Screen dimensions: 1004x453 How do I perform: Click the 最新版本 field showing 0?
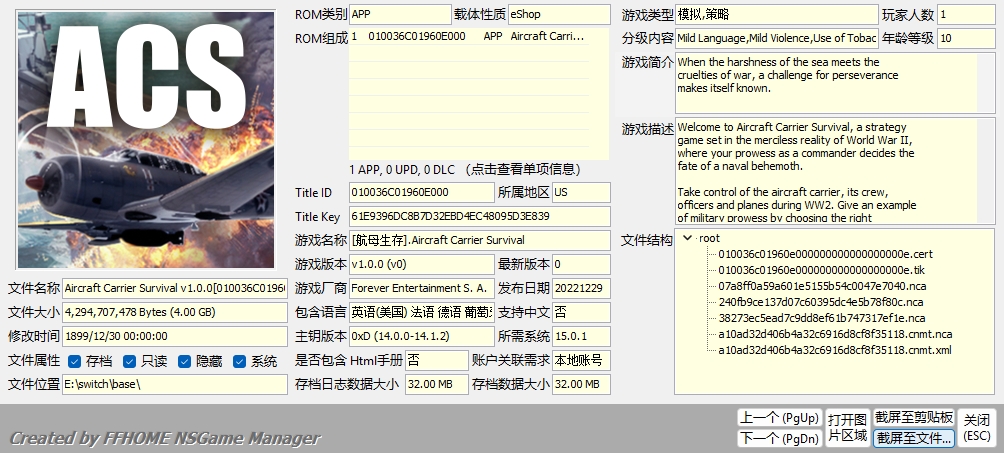click(581, 264)
